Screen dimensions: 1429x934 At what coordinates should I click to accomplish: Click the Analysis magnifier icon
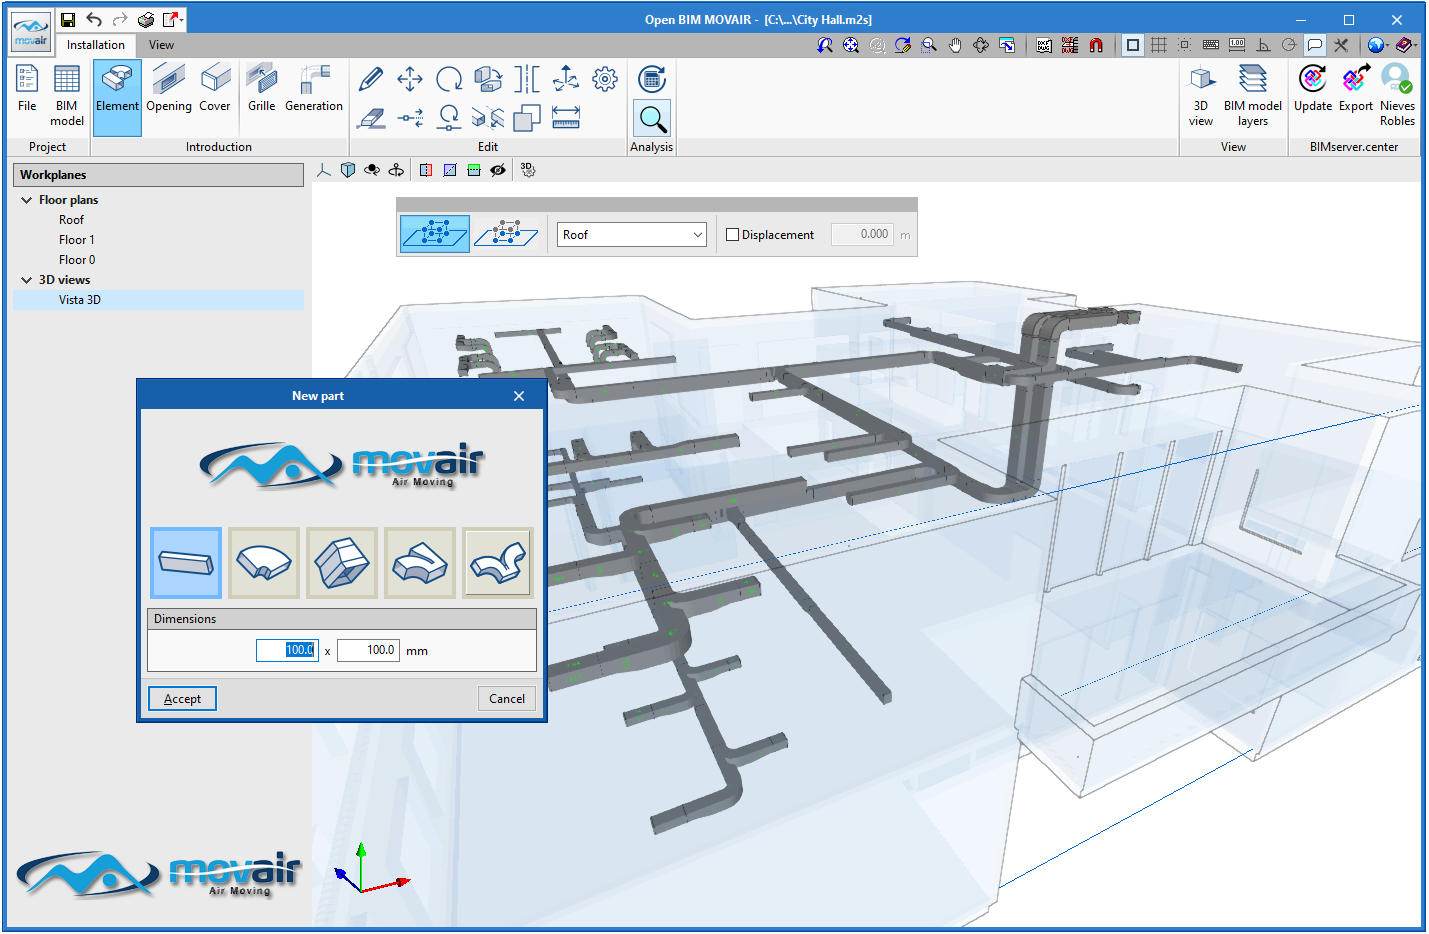click(652, 119)
